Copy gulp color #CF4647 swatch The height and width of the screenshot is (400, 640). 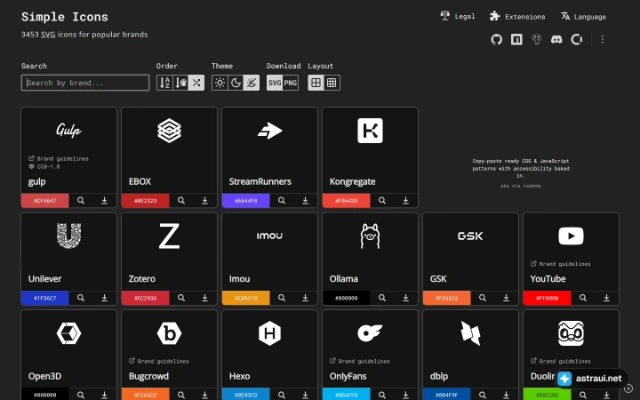tap(45, 200)
